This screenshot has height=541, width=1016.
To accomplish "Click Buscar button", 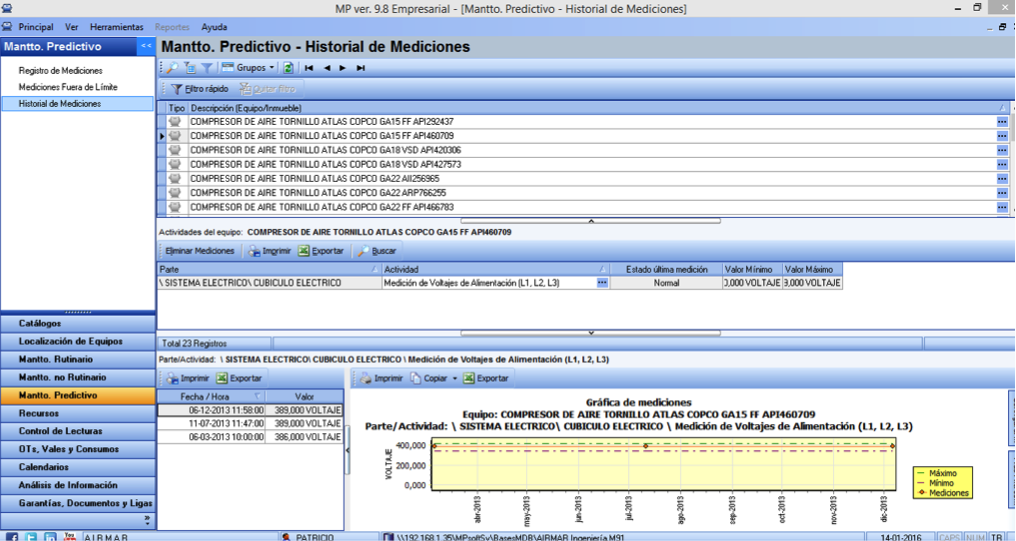I will (377, 251).
